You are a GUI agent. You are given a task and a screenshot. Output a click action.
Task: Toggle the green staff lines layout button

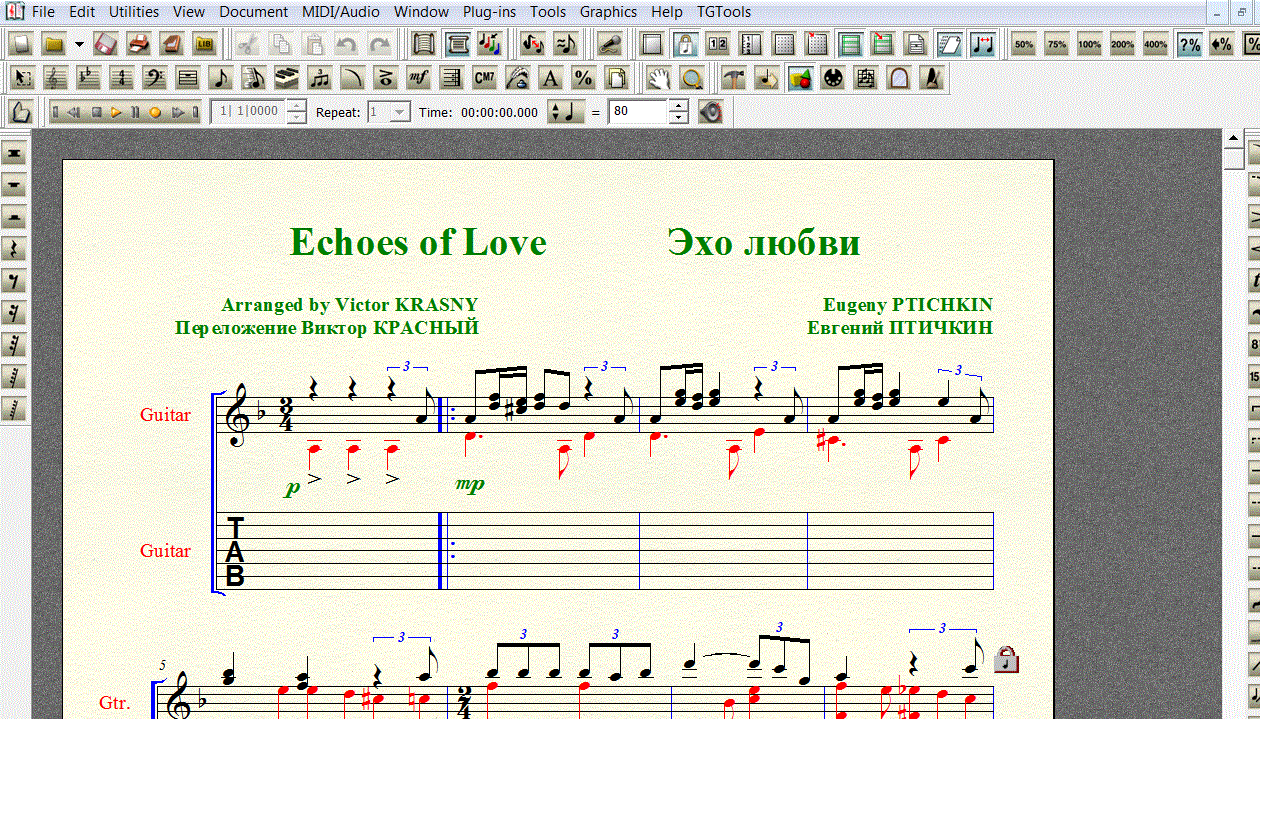[x=851, y=44]
